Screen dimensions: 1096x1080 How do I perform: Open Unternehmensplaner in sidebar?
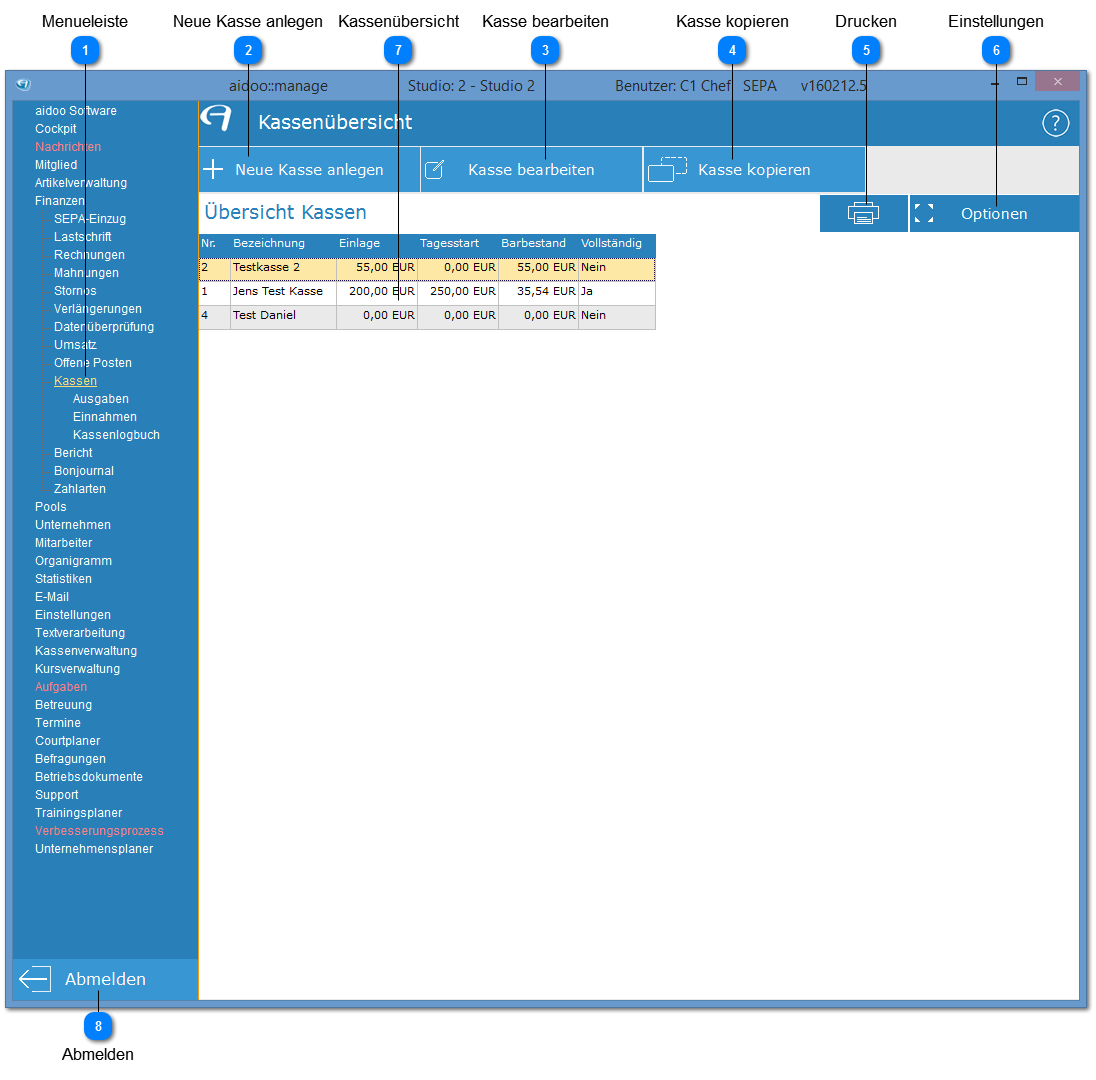pyautogui.click(x=94, y=849)
